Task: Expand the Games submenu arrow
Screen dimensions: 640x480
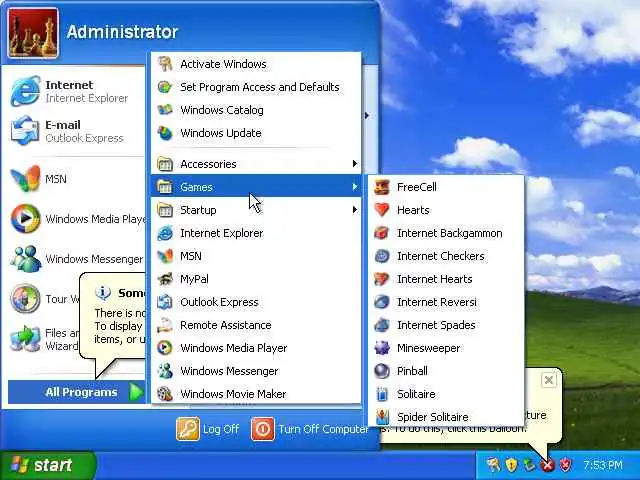Action: (x=355, y=187)
